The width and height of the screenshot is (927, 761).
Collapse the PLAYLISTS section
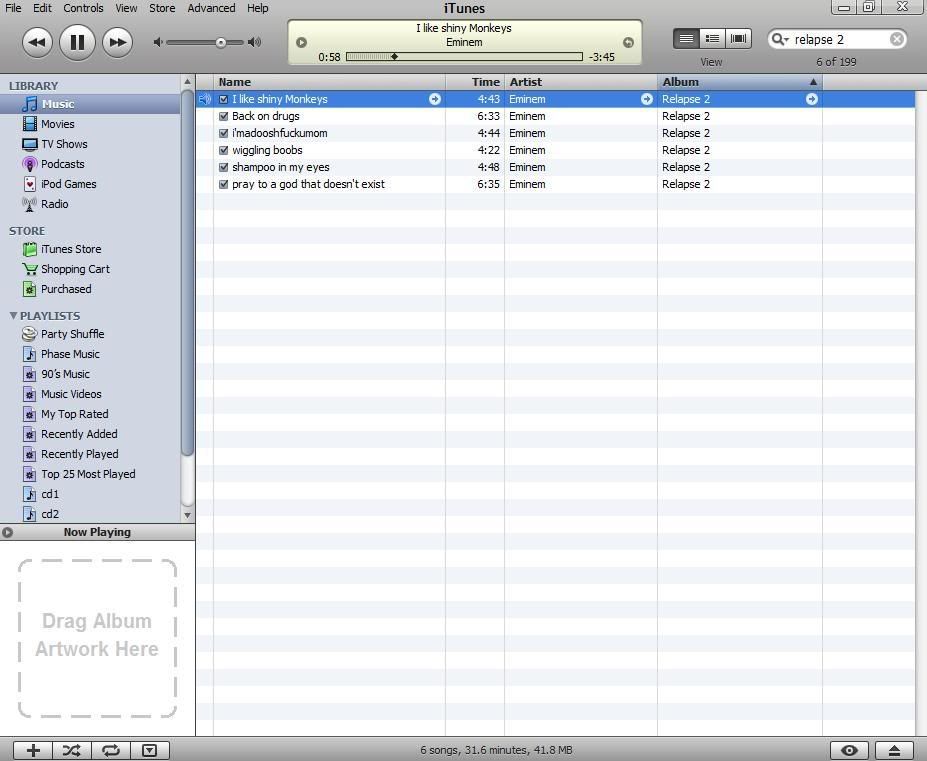coord(13,316)
